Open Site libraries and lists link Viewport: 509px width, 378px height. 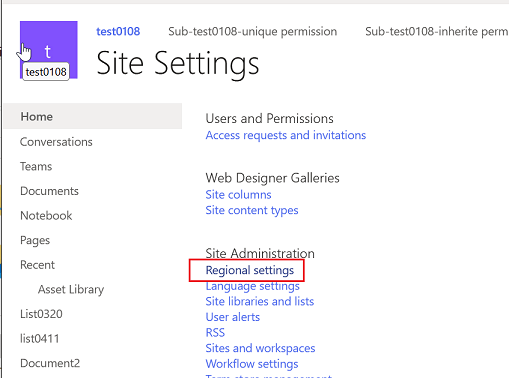pos(260,301)
